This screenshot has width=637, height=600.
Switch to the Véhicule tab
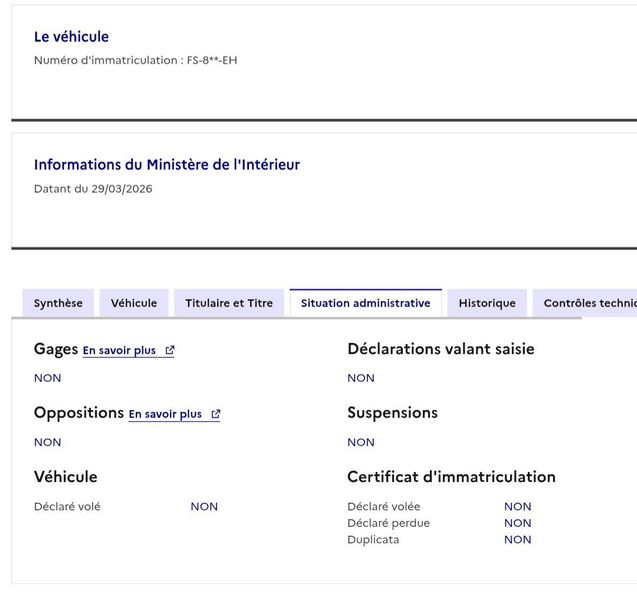(x=134, y=303)
